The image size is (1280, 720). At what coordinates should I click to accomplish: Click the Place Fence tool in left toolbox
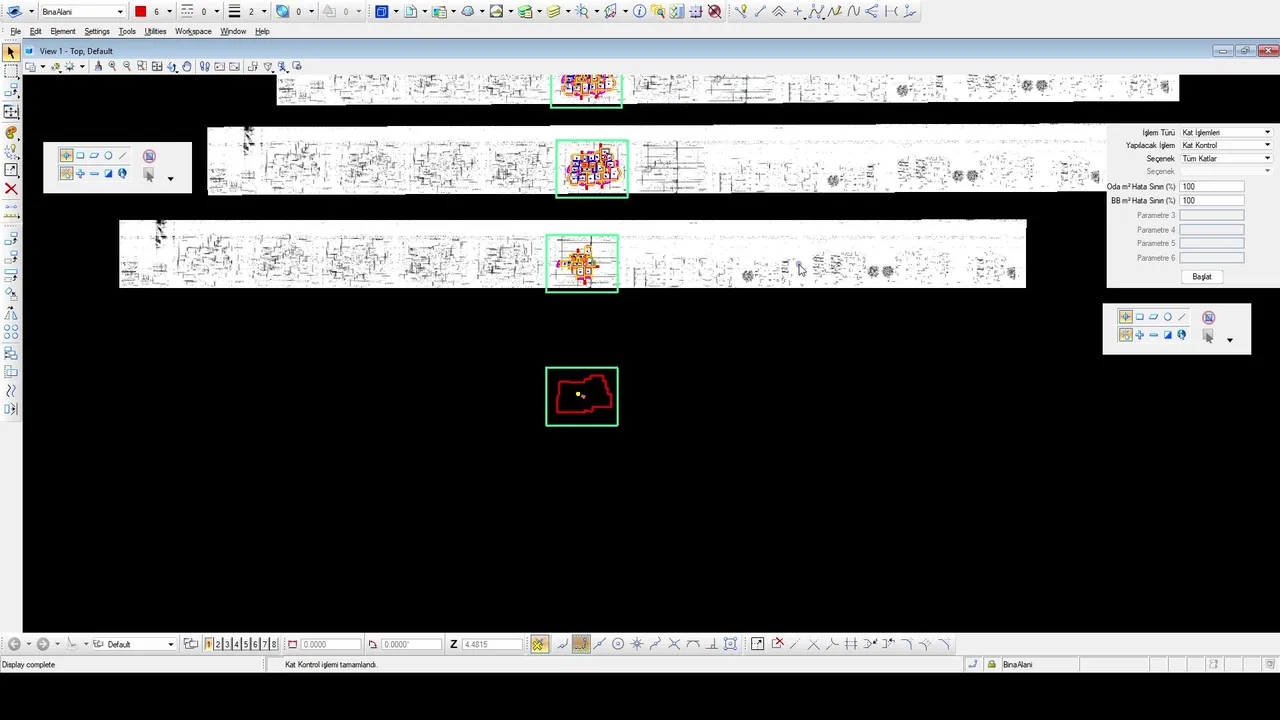tap(11, 71)
